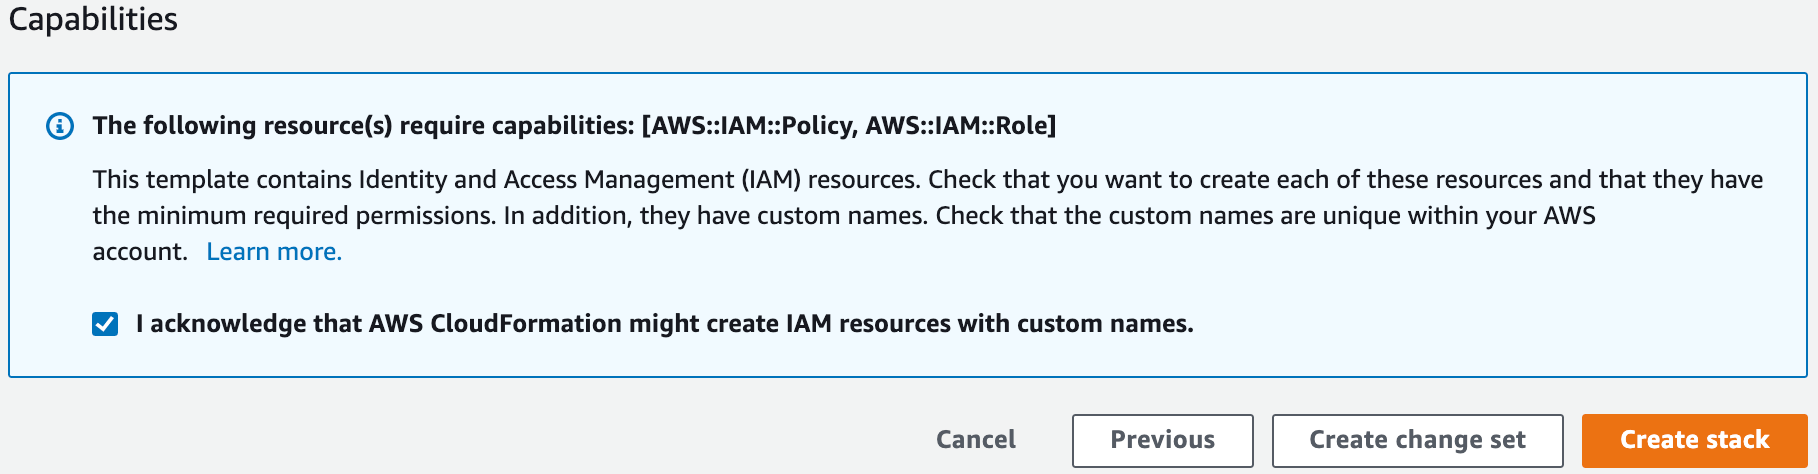
Task: Open the Learn more link
Action: [274, 252]
